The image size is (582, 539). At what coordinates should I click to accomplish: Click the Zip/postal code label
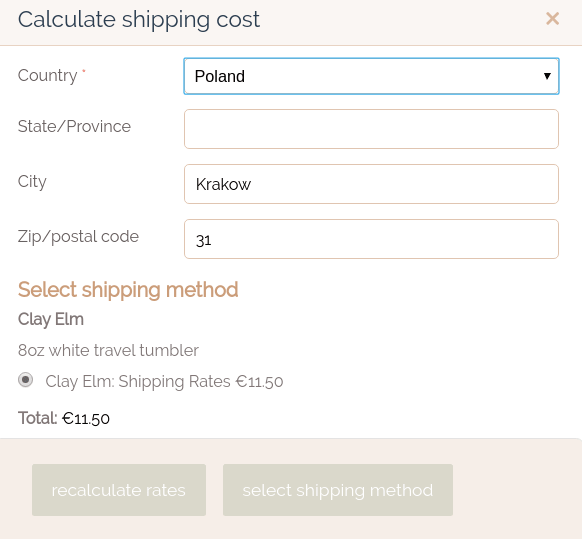[x=78, y=237]
